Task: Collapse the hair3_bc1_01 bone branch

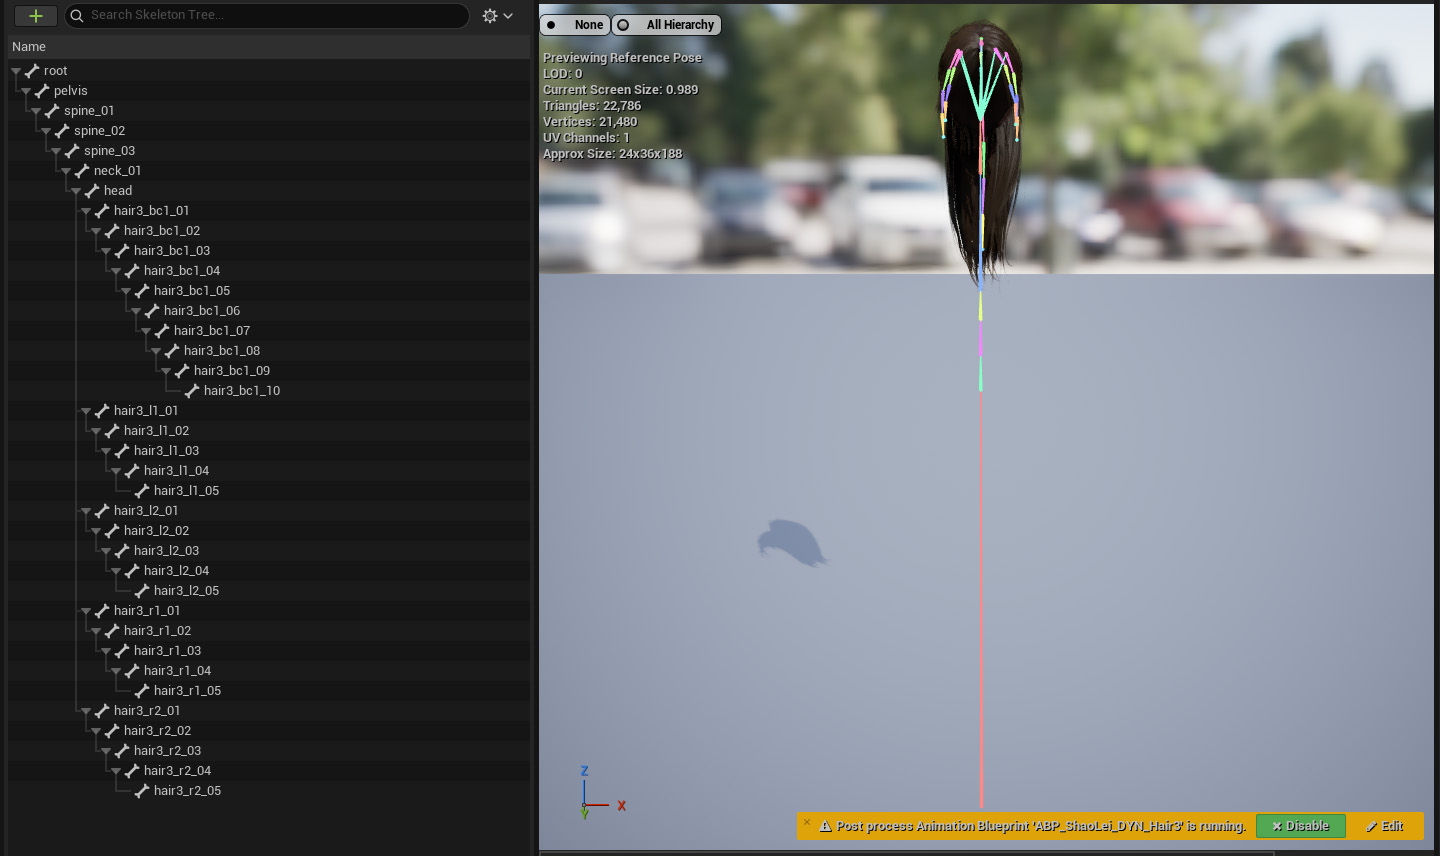Action: (x=86, y=211)
